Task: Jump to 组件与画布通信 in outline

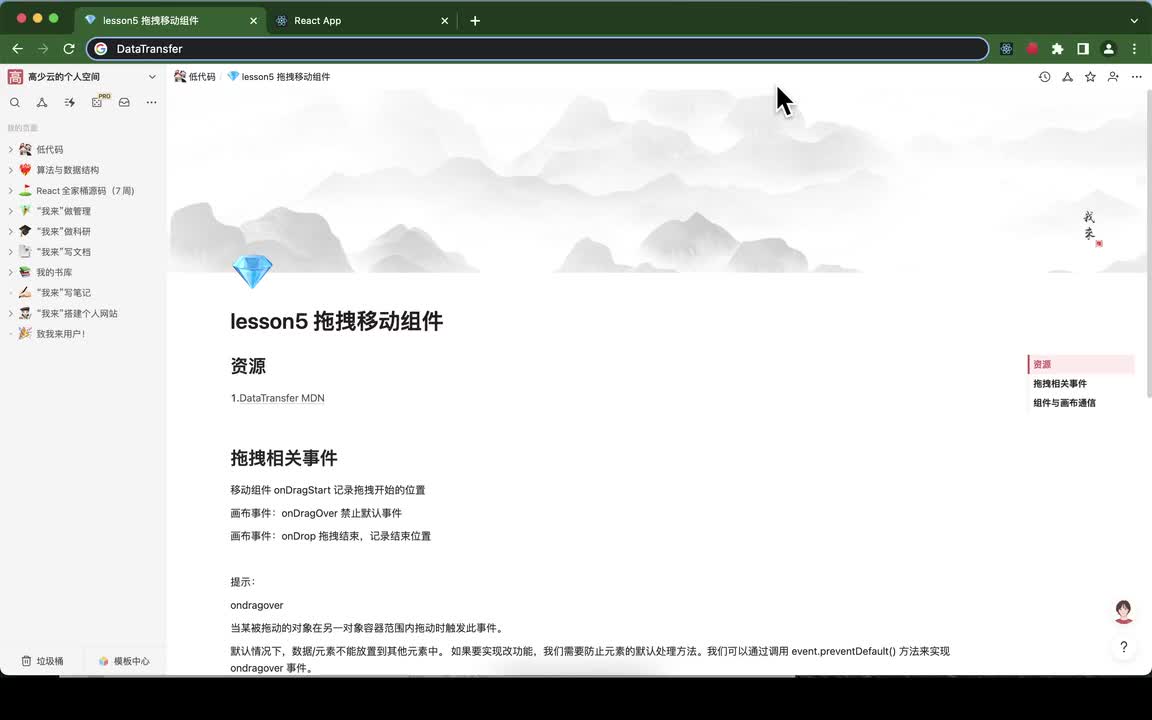Action: pyautogui.click(x=1064, y=403)
